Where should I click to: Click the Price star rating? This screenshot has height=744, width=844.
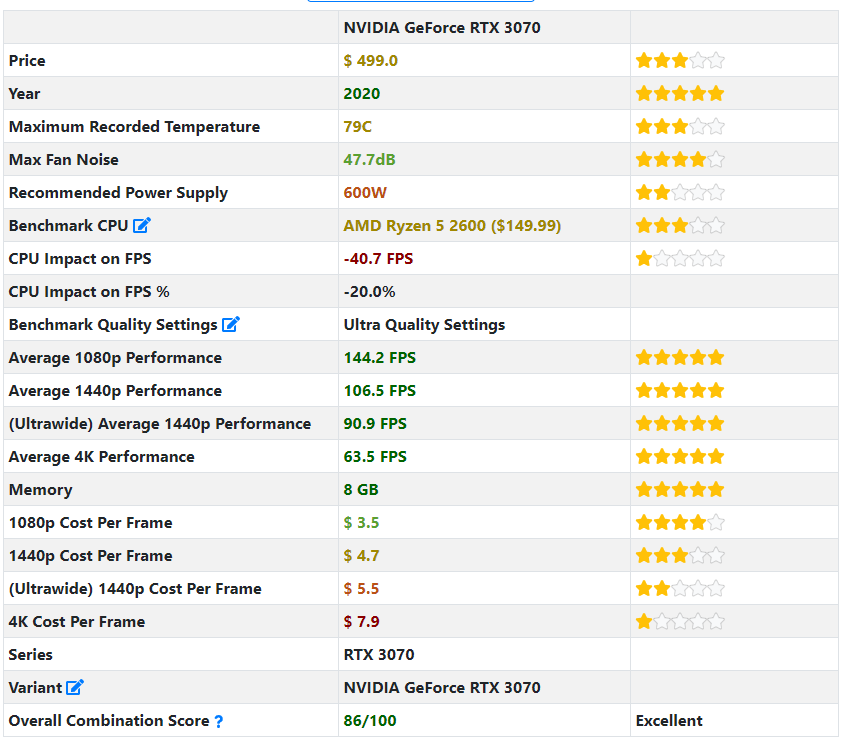[x=680, y=60]
